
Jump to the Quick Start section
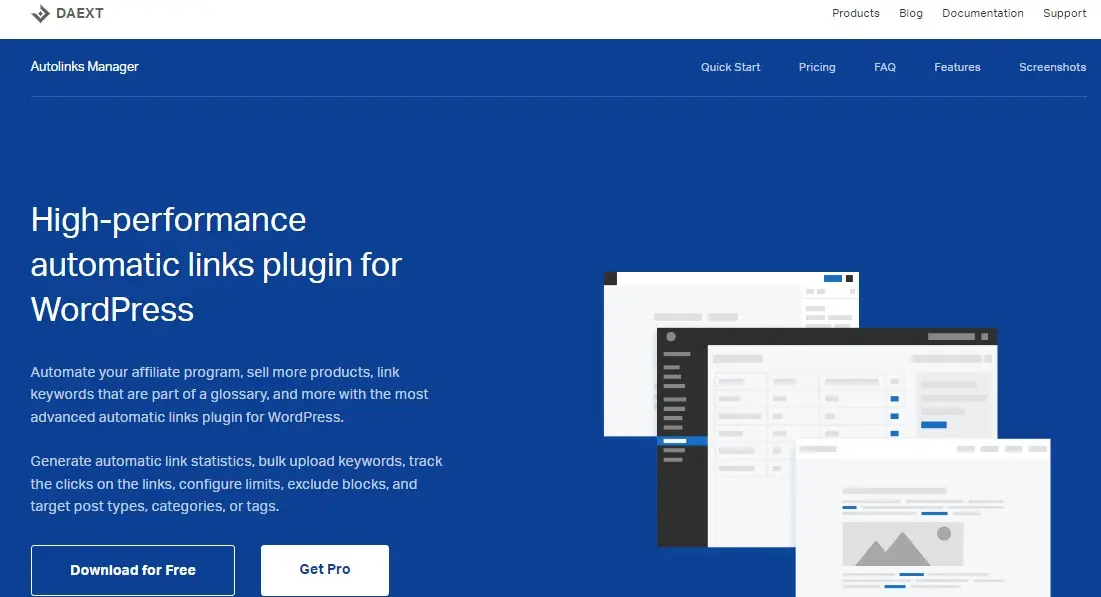[730, 67]
